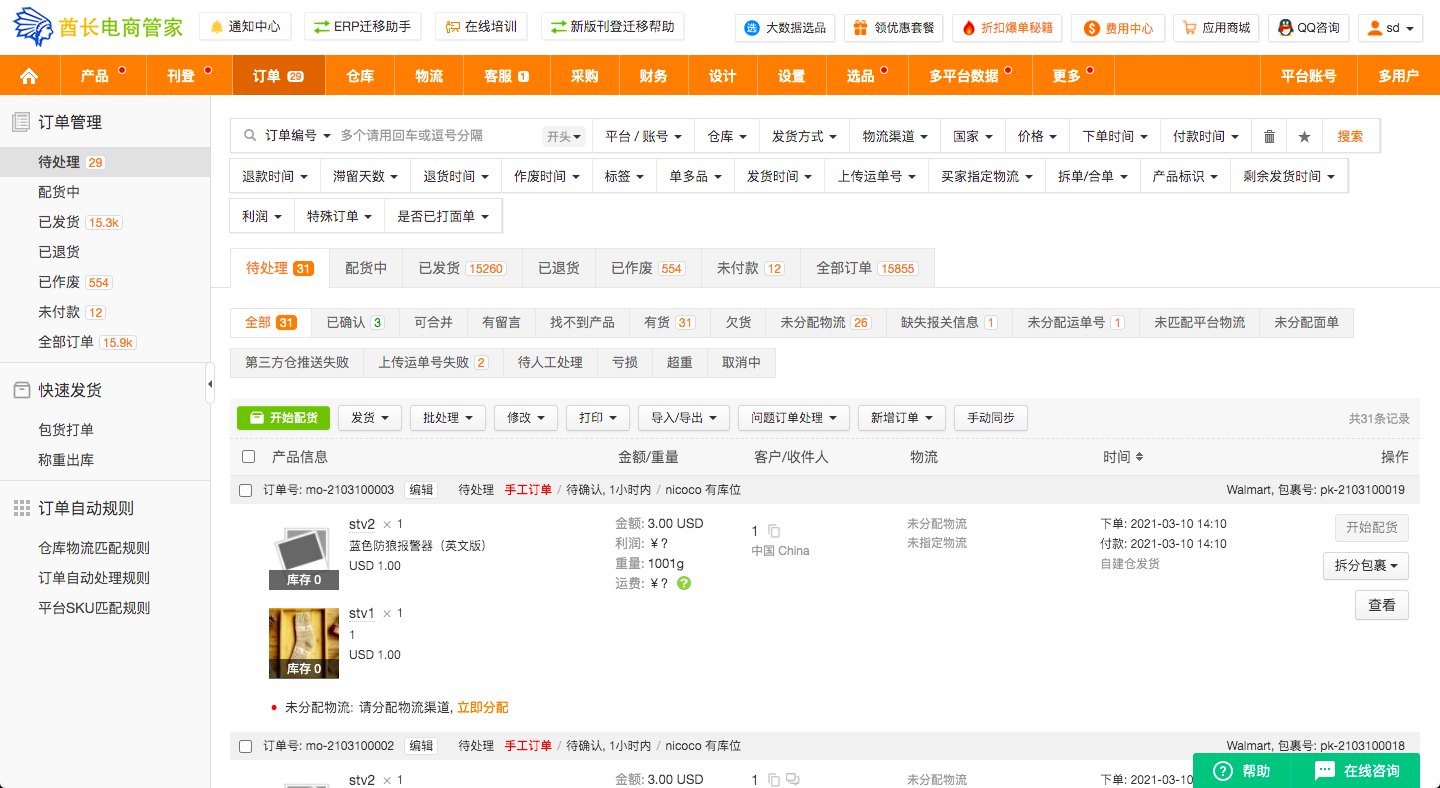Click the star favorites icon in the filter bar
This screenshot has width=1440, height=788.
[x=1304, y=136]
